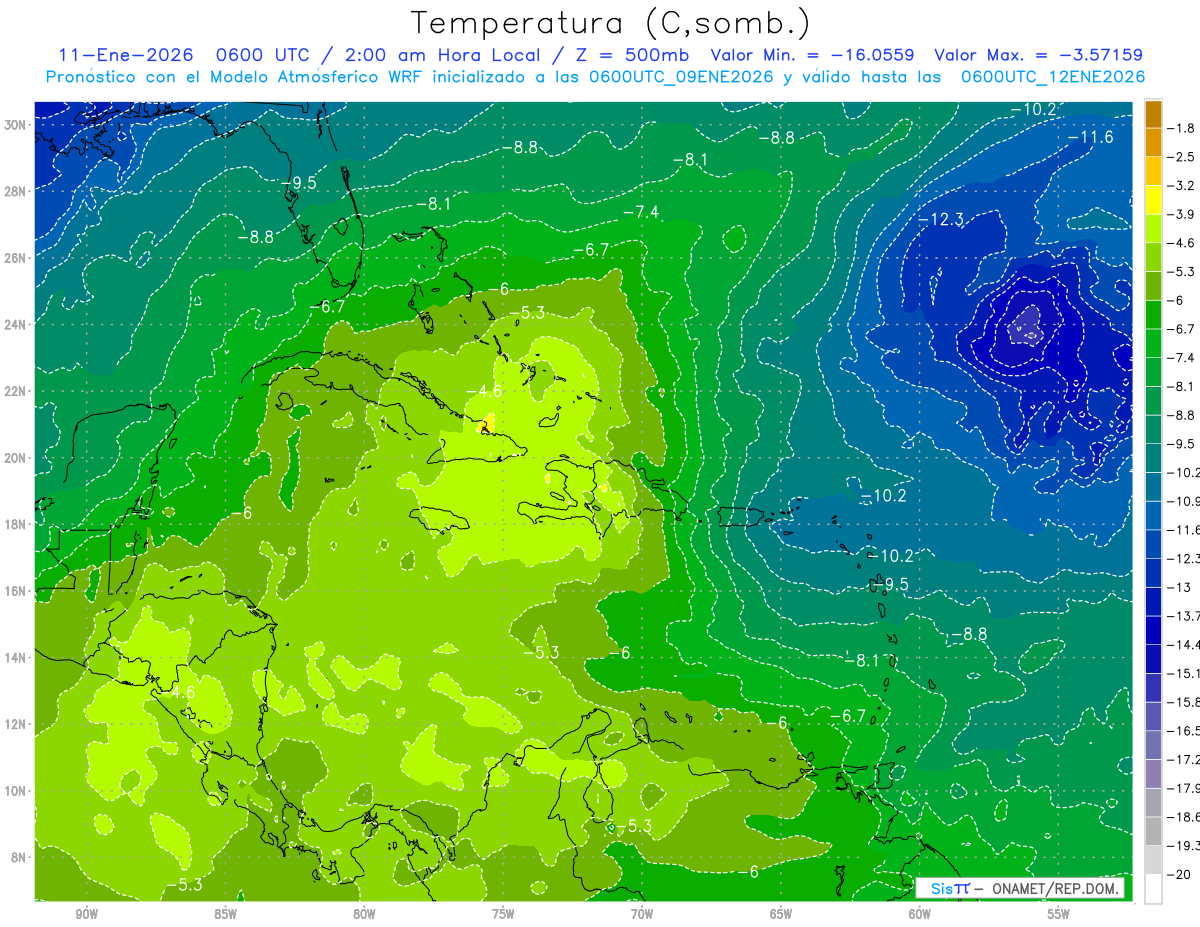This screenshot has width=1200, height=927.
Task: Click the '65W' longitude axis label
Action: (x=781, y=914)
